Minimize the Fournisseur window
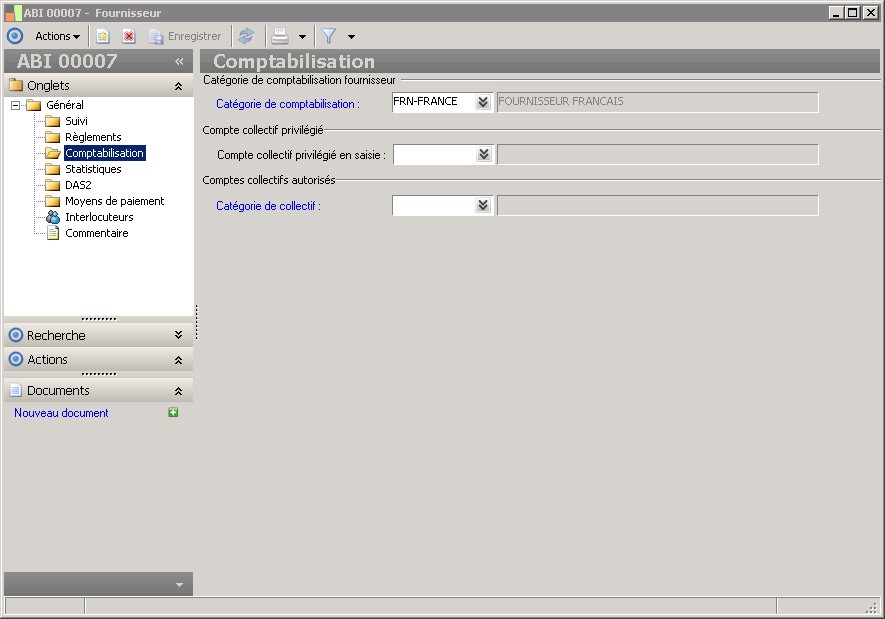This screenshot has height=619, width=885. click(836, 12)
